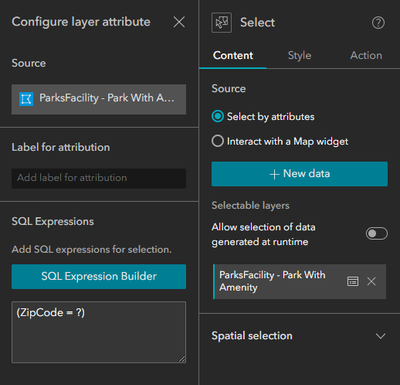Switch to the Style tab
The width and height of the screenshot is (400, 385).
(299, 55)
